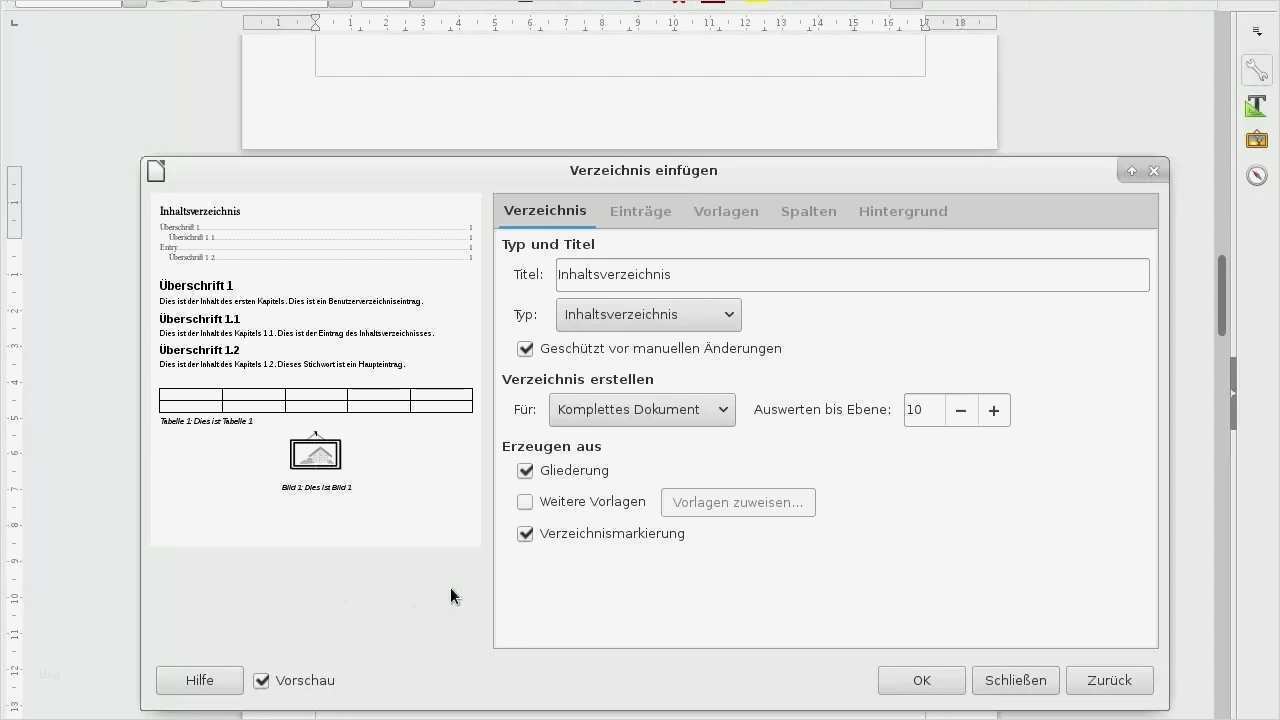Click inside the Titel input field
The width and height of the screenshot is (1280, 720).
850,274
